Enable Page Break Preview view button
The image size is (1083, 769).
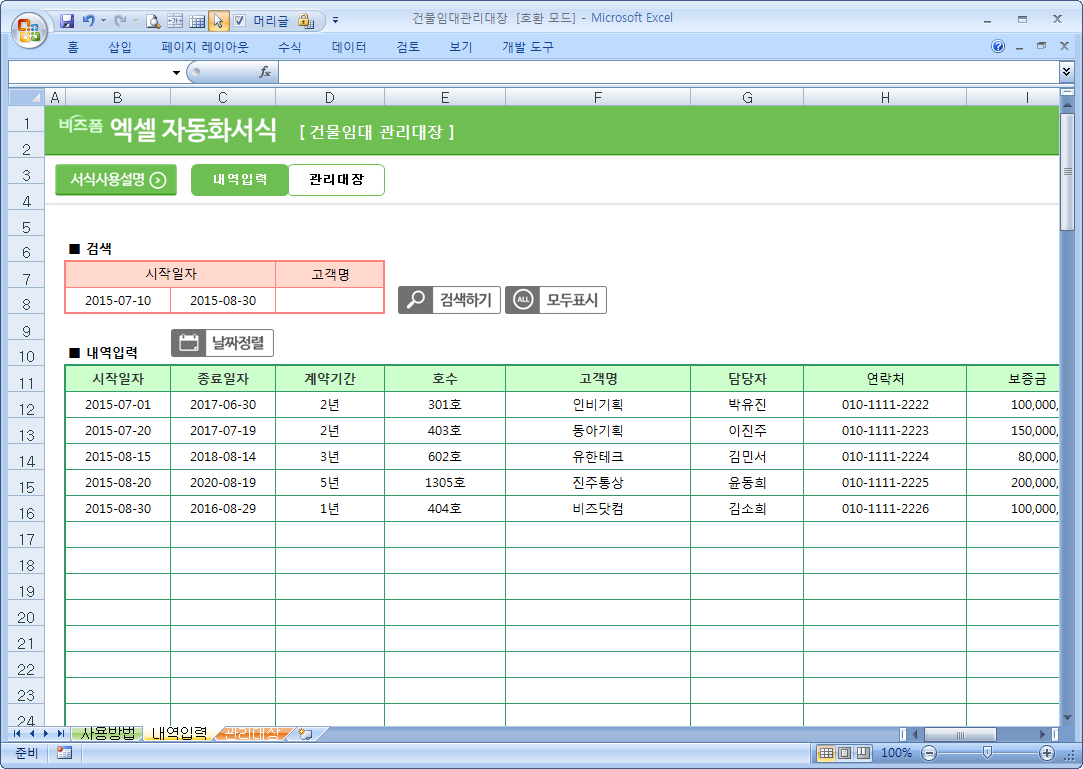(x=862, y=752)
